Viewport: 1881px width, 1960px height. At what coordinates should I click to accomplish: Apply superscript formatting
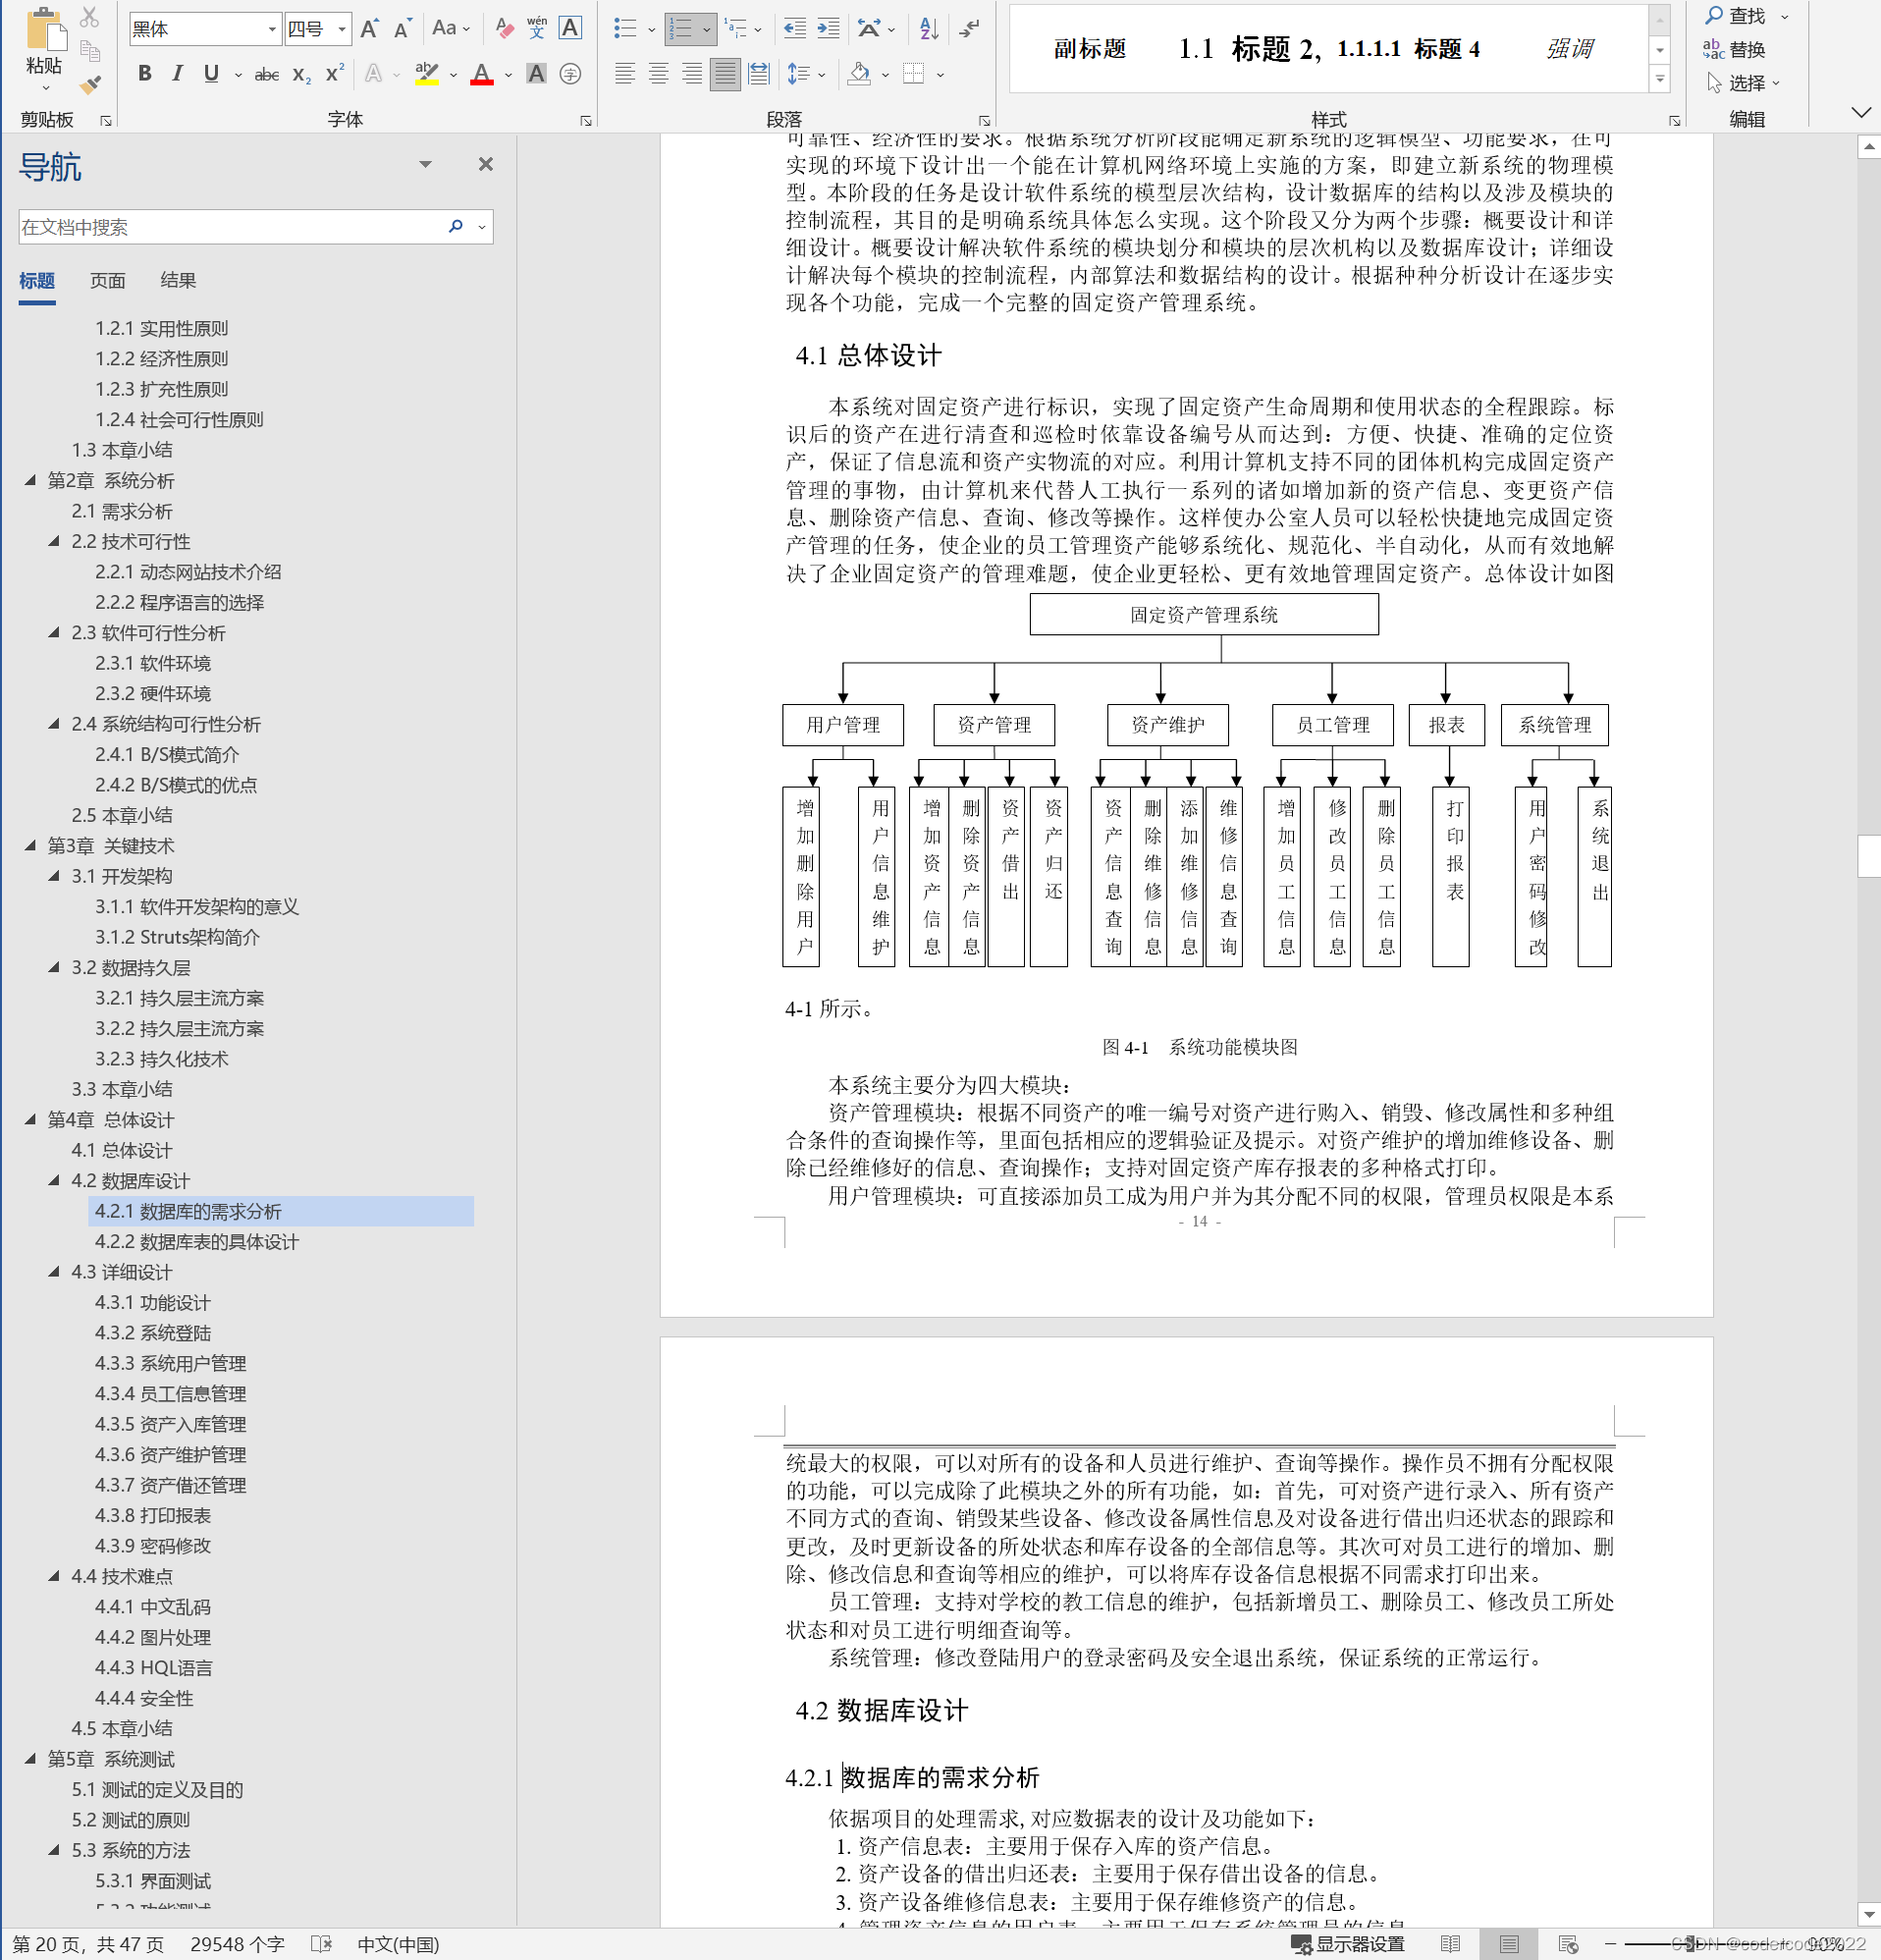point(334,74)
